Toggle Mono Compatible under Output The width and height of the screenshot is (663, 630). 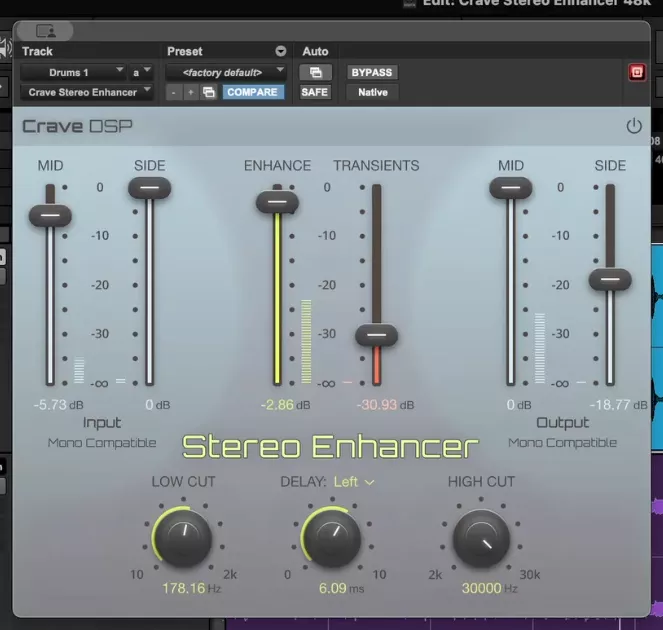[562, 443]
